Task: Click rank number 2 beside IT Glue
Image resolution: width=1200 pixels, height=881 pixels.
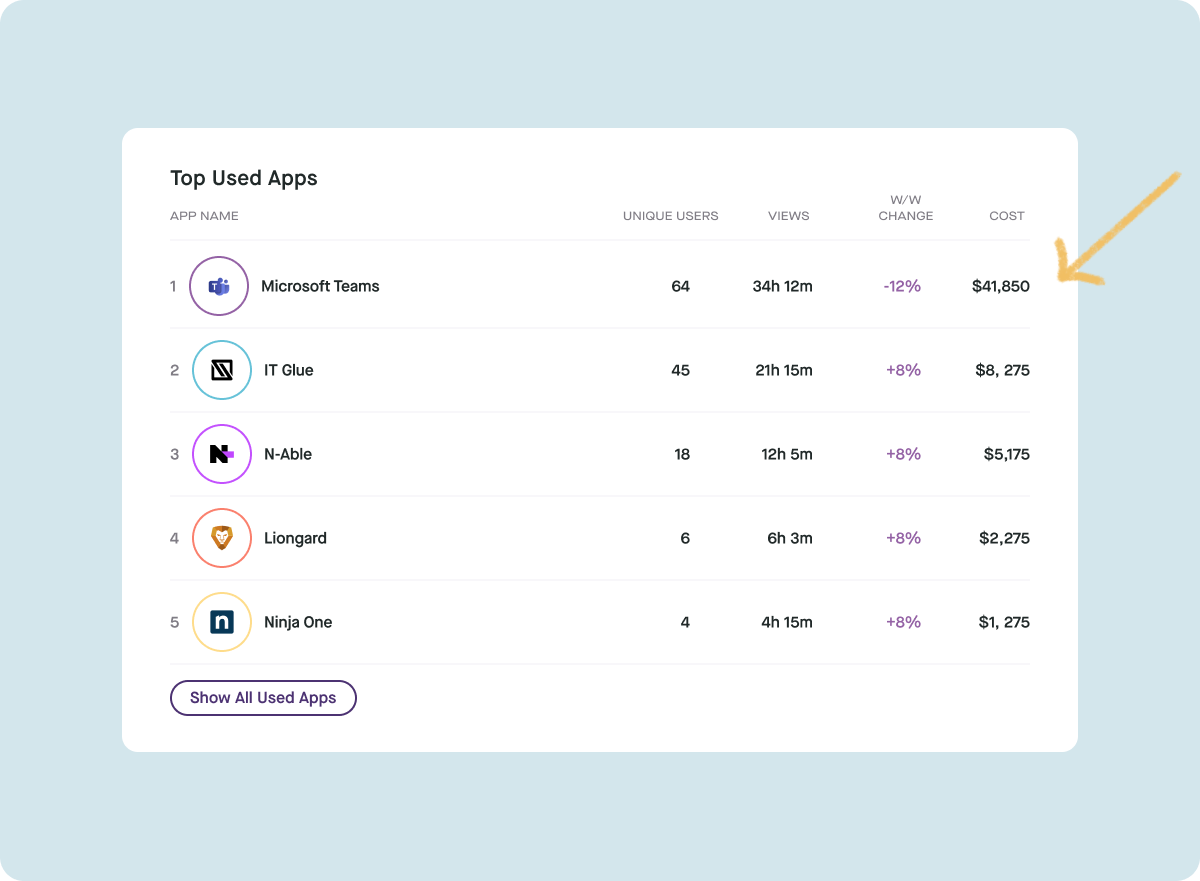Action: pos(174,370)
